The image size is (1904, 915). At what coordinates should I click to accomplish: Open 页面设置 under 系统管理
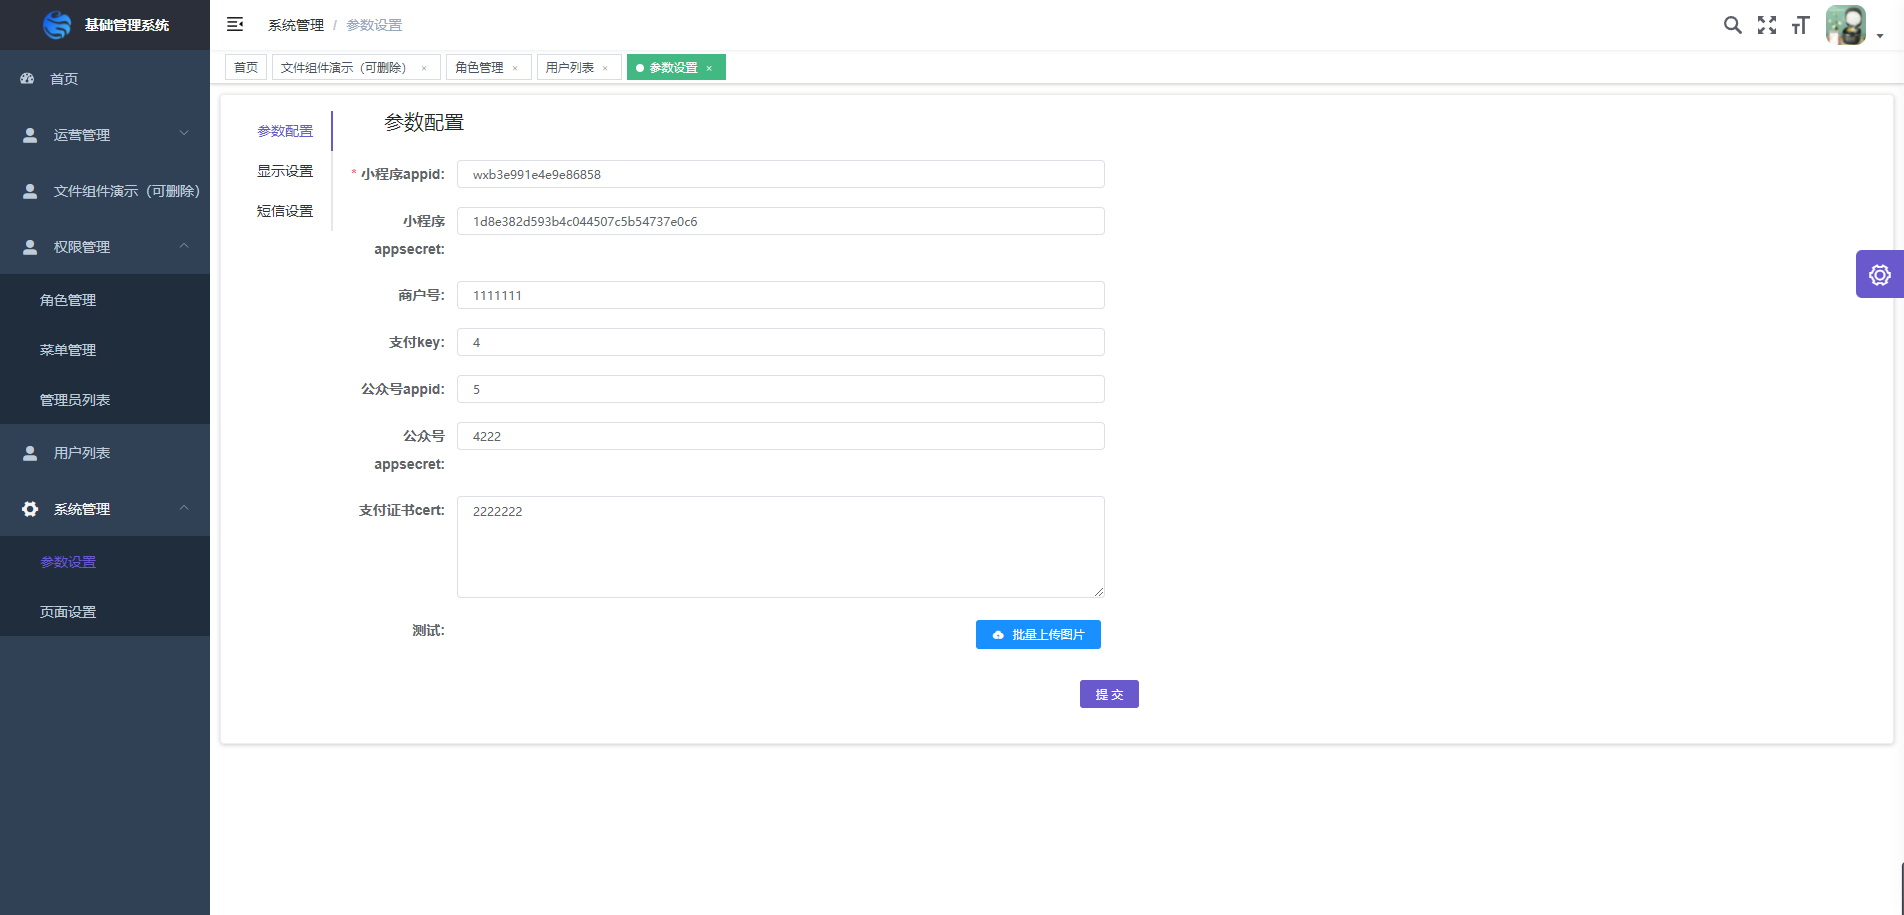67,611
